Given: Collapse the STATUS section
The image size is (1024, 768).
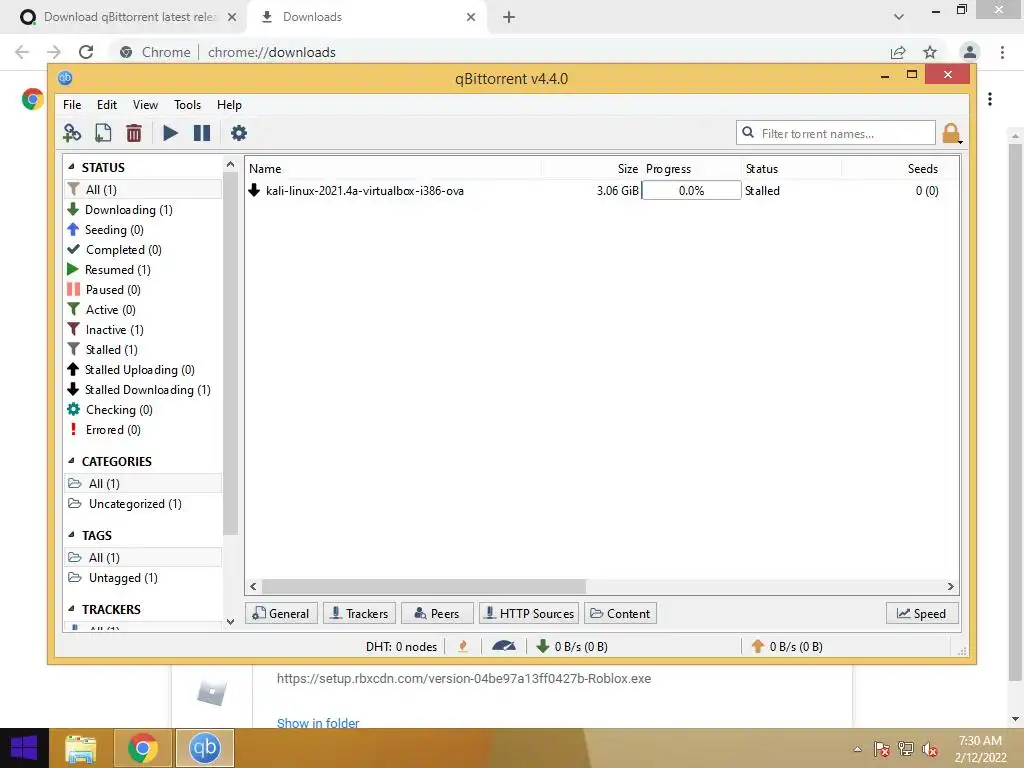Looking at the screenshot, I should point(71,167).
